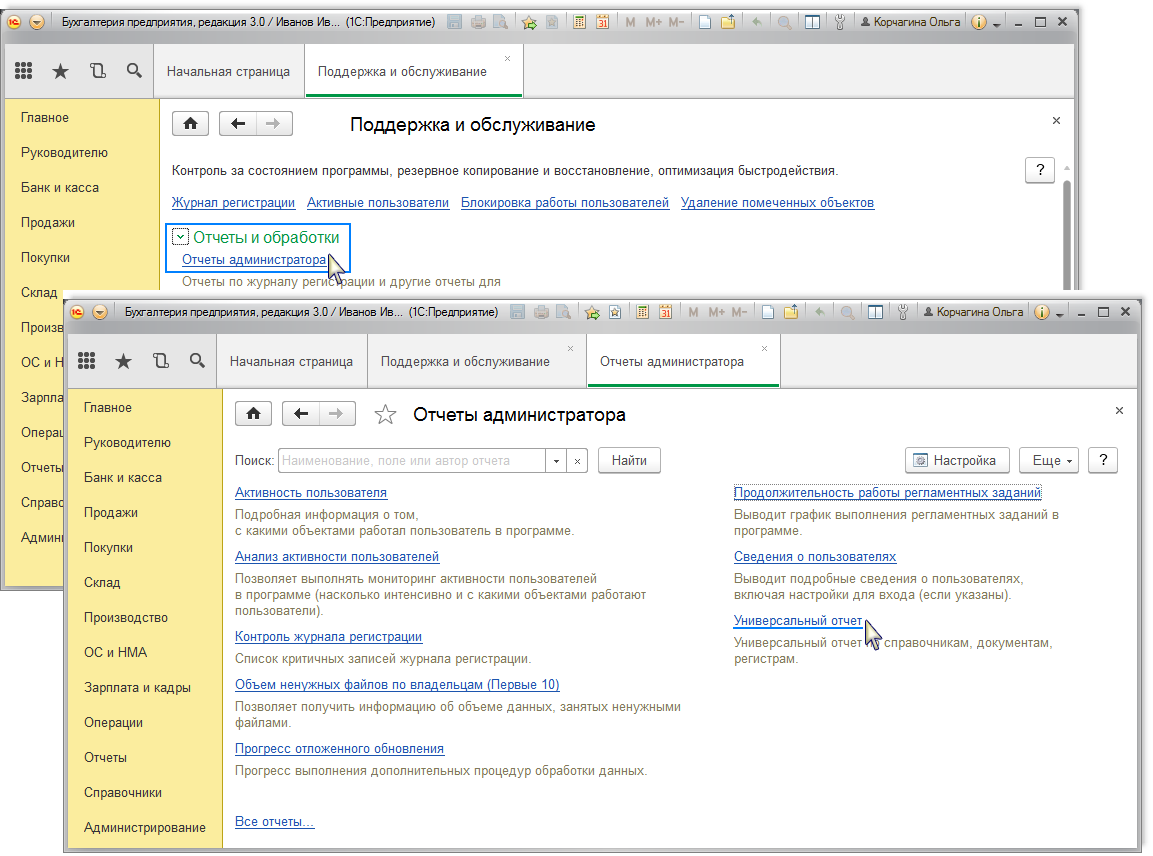
Task: Click calculator icon in back window title bar
Action: click(579, 22)
